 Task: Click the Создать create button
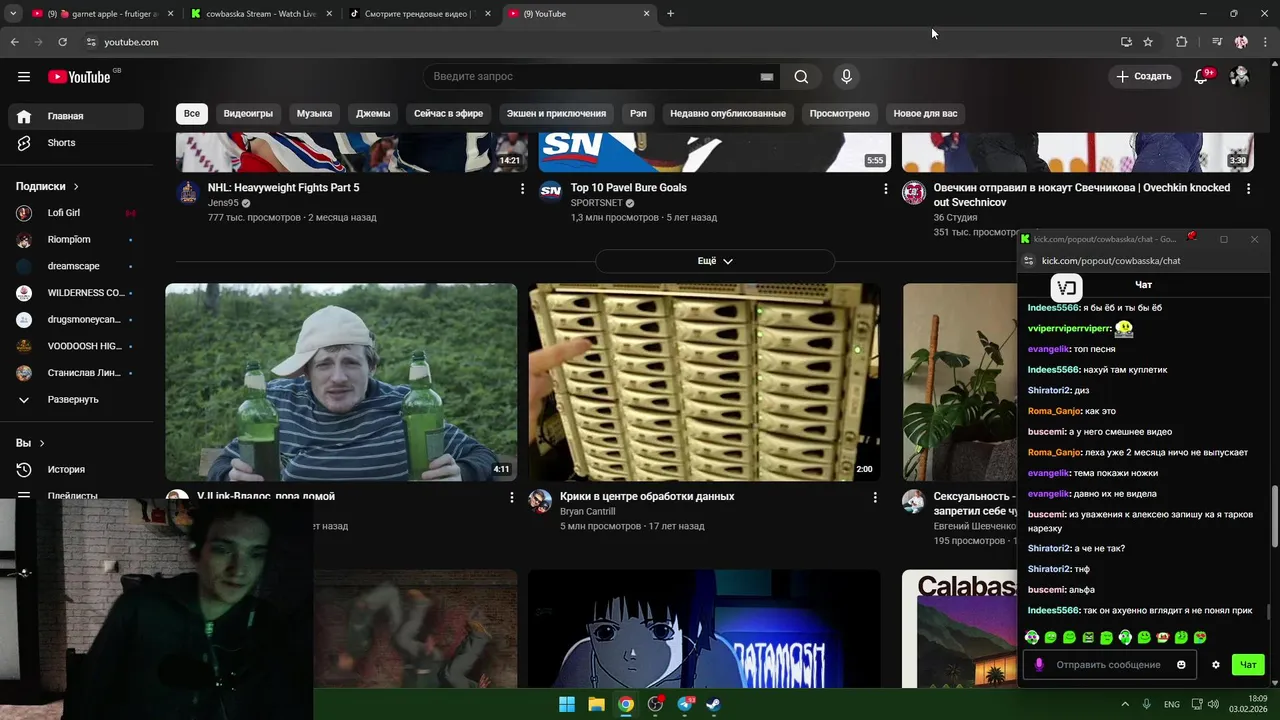pos(1143,76)
